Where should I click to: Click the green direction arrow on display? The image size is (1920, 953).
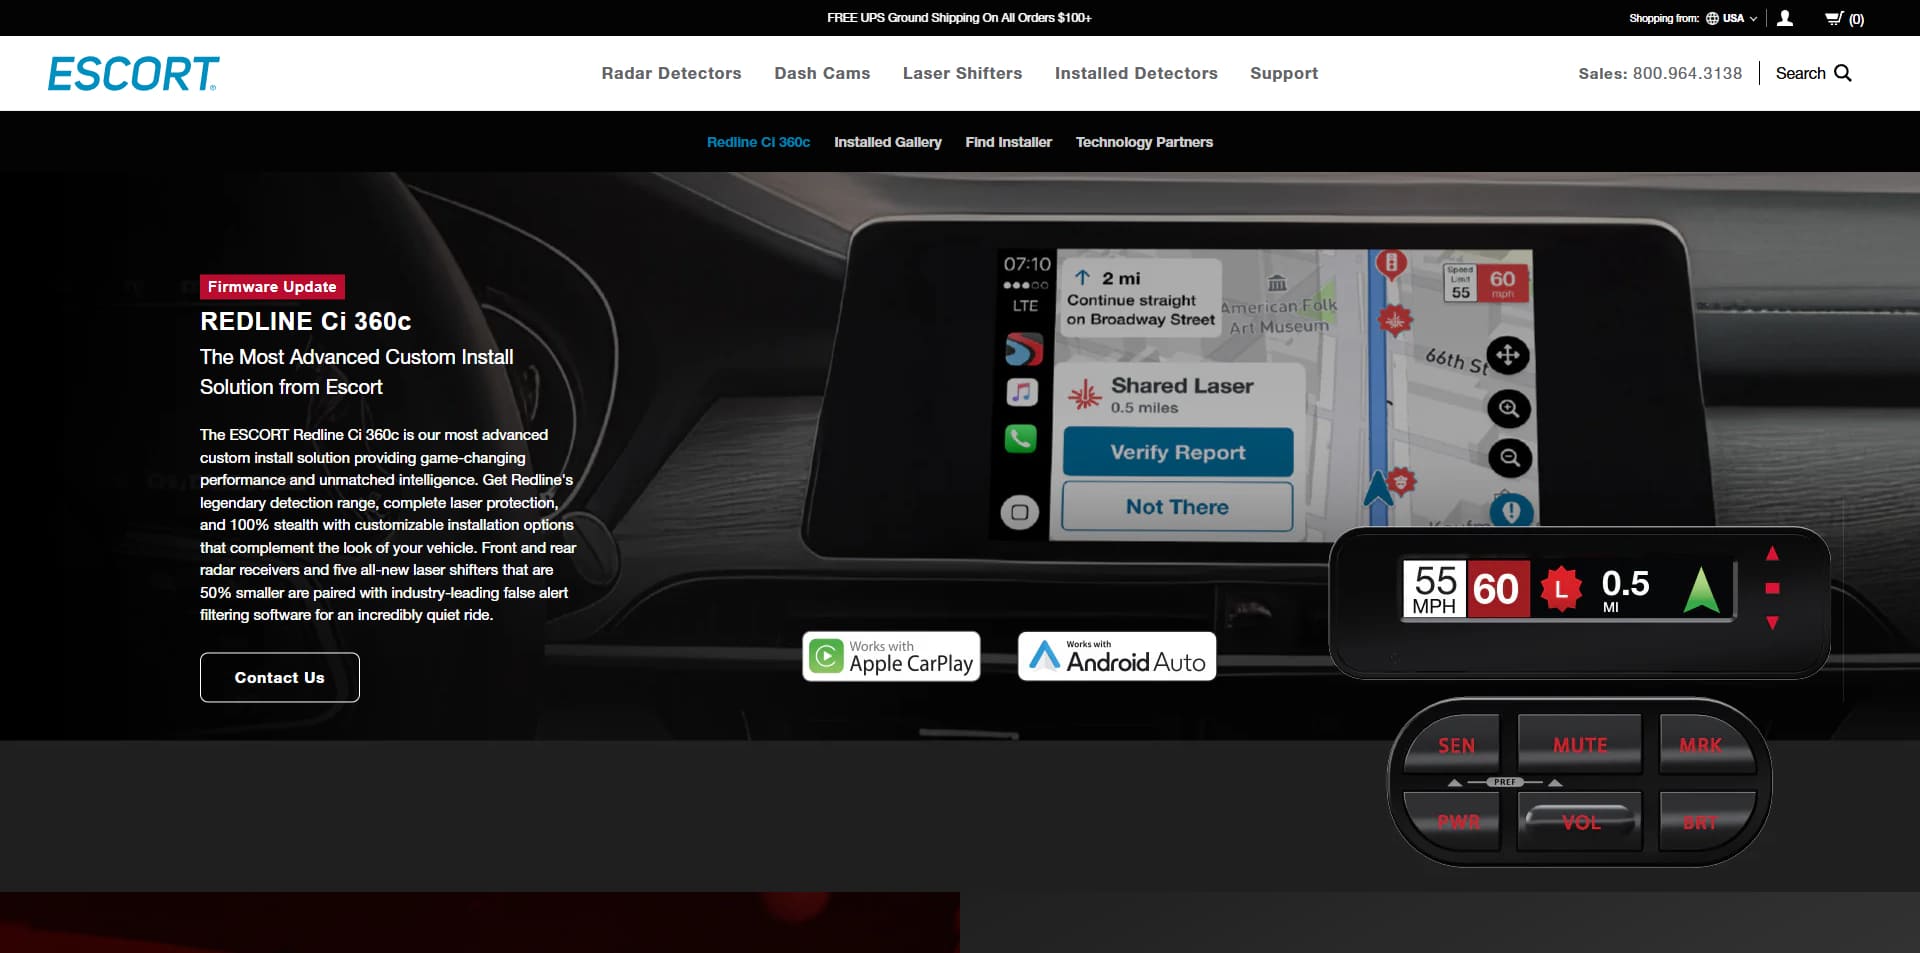1701,590
